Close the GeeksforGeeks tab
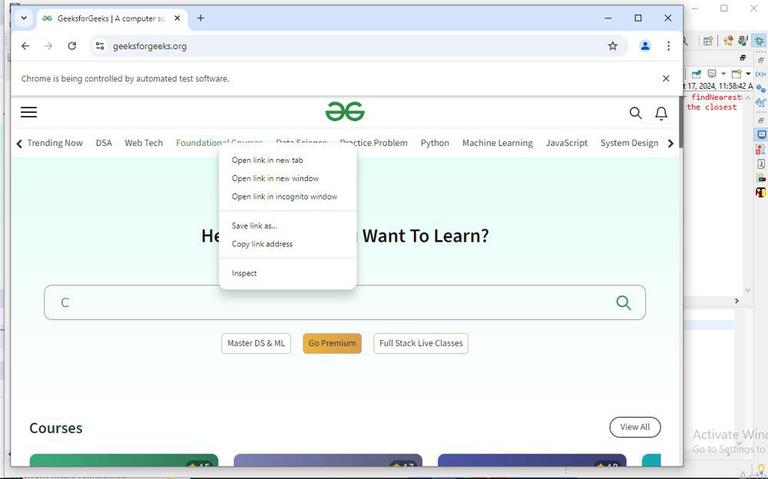 point(177,18)
